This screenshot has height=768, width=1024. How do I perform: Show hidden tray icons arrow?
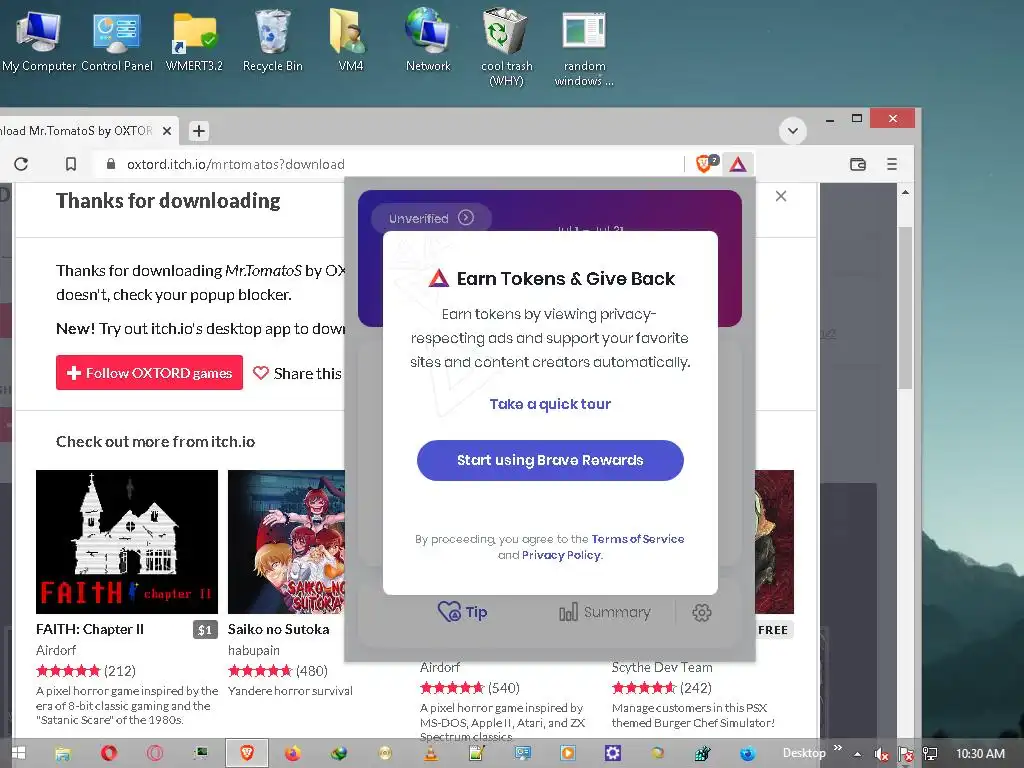(857, 754)
